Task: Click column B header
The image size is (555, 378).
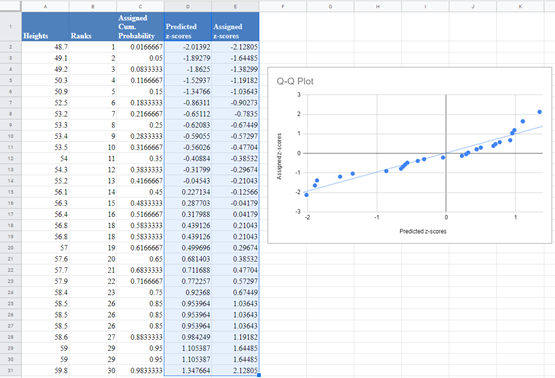Action: pos(93,6)
